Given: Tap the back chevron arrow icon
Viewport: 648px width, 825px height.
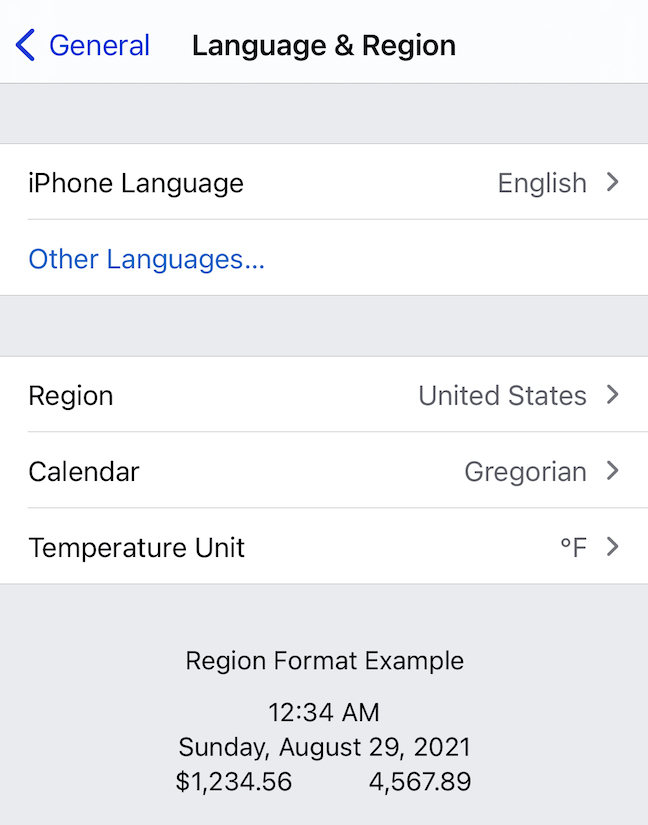Looking at the screenshot, I should [x=26, y=45].
